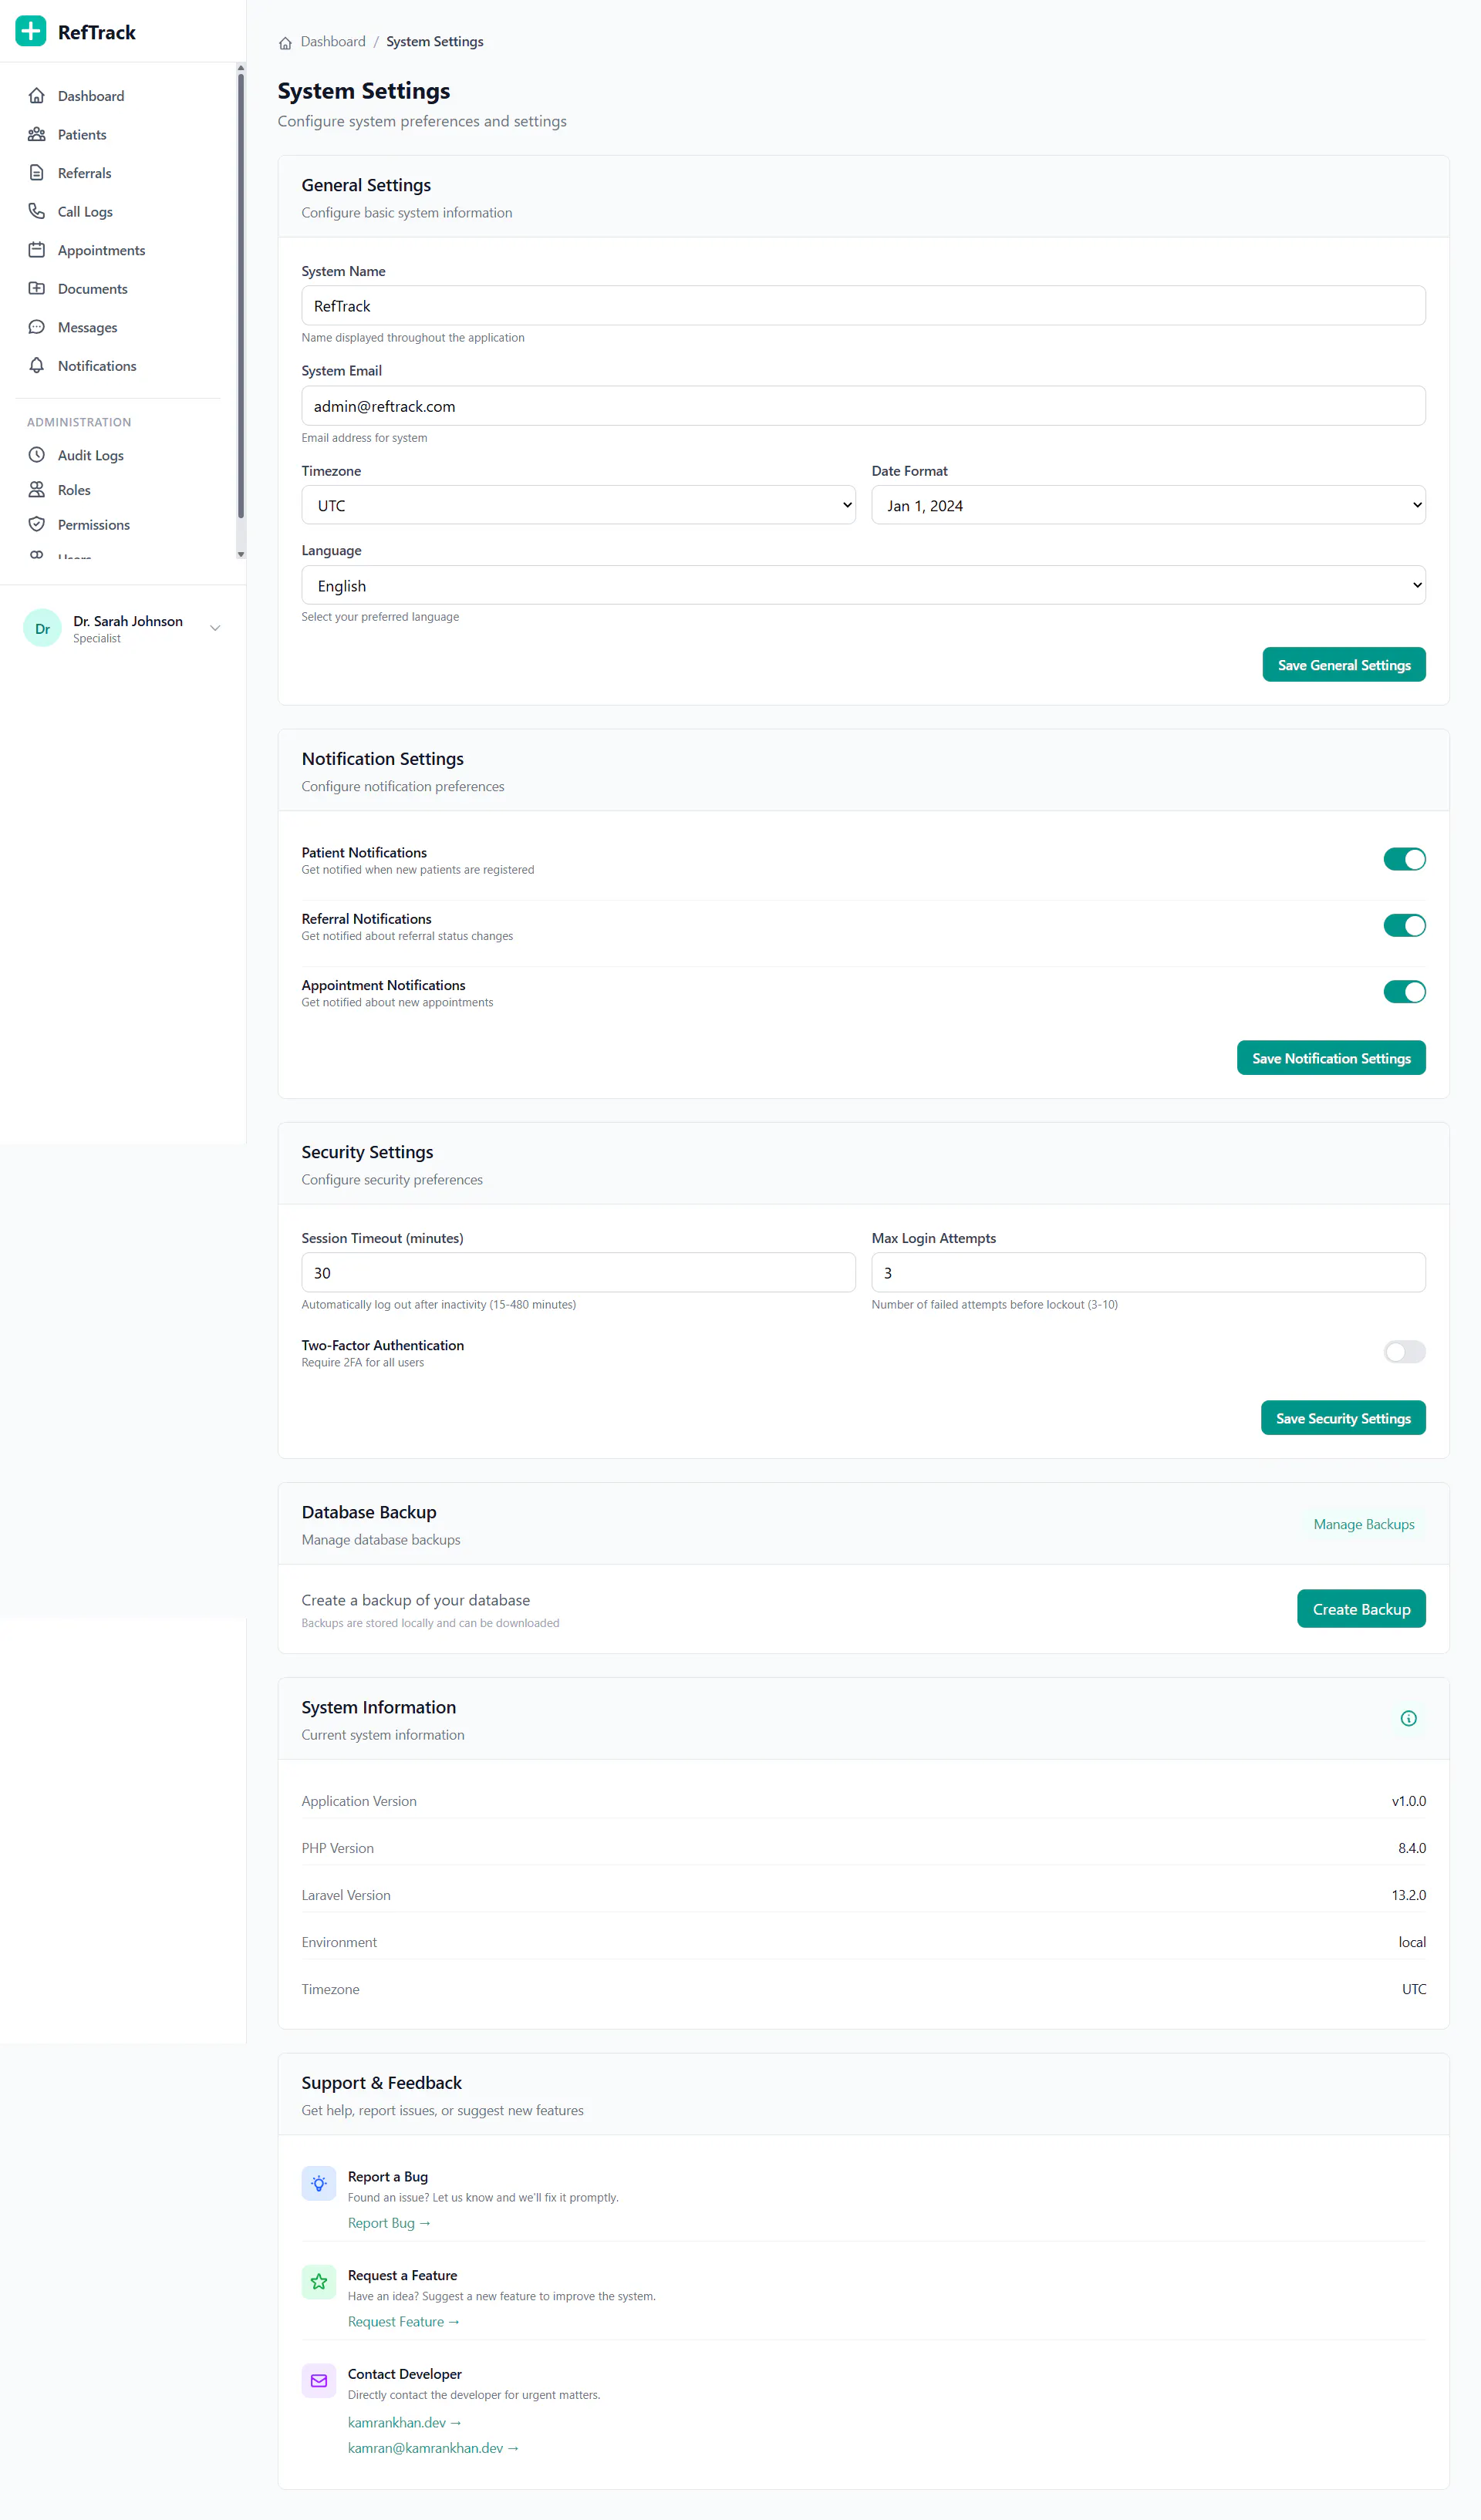Open the kamrankhan.dev link
The image size is (1481, 2520).
click(x=405, y=2422)
